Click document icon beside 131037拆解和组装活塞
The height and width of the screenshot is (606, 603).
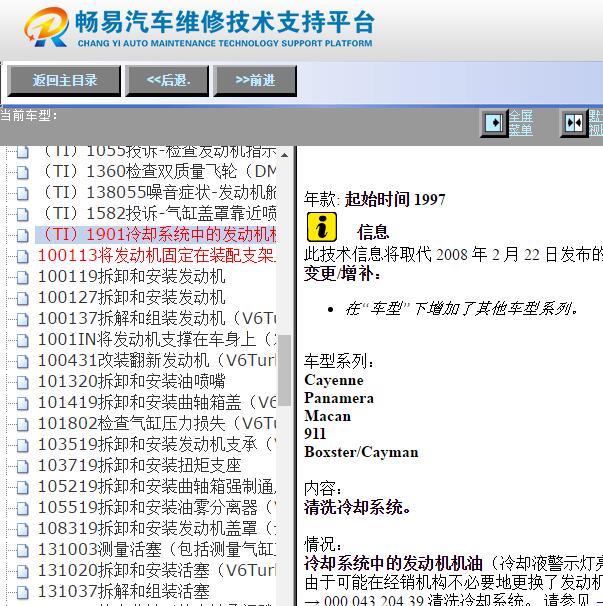point(22,592)
